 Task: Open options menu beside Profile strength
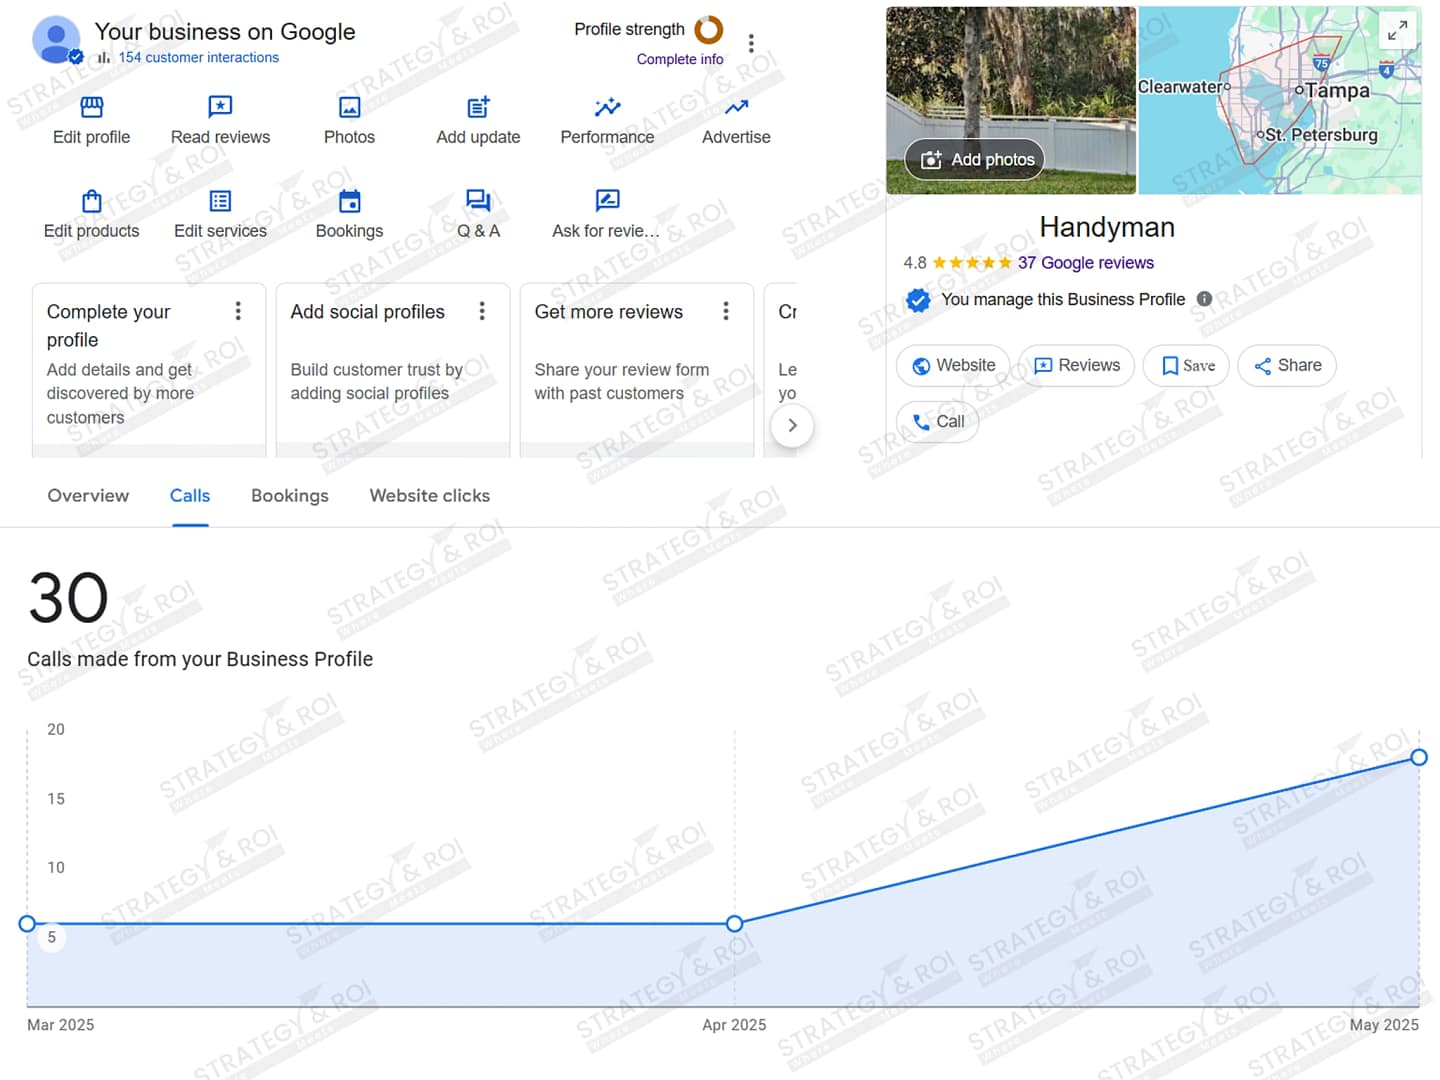(x=751, y=43)
